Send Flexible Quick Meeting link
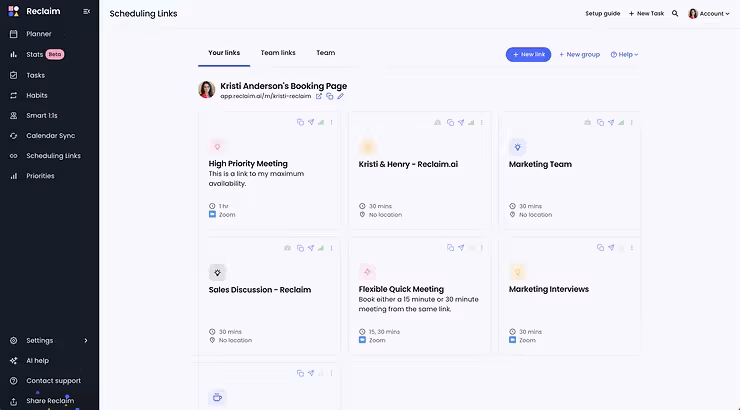The image size is (740, 410). pyautogui.click(x=461, y=247)
